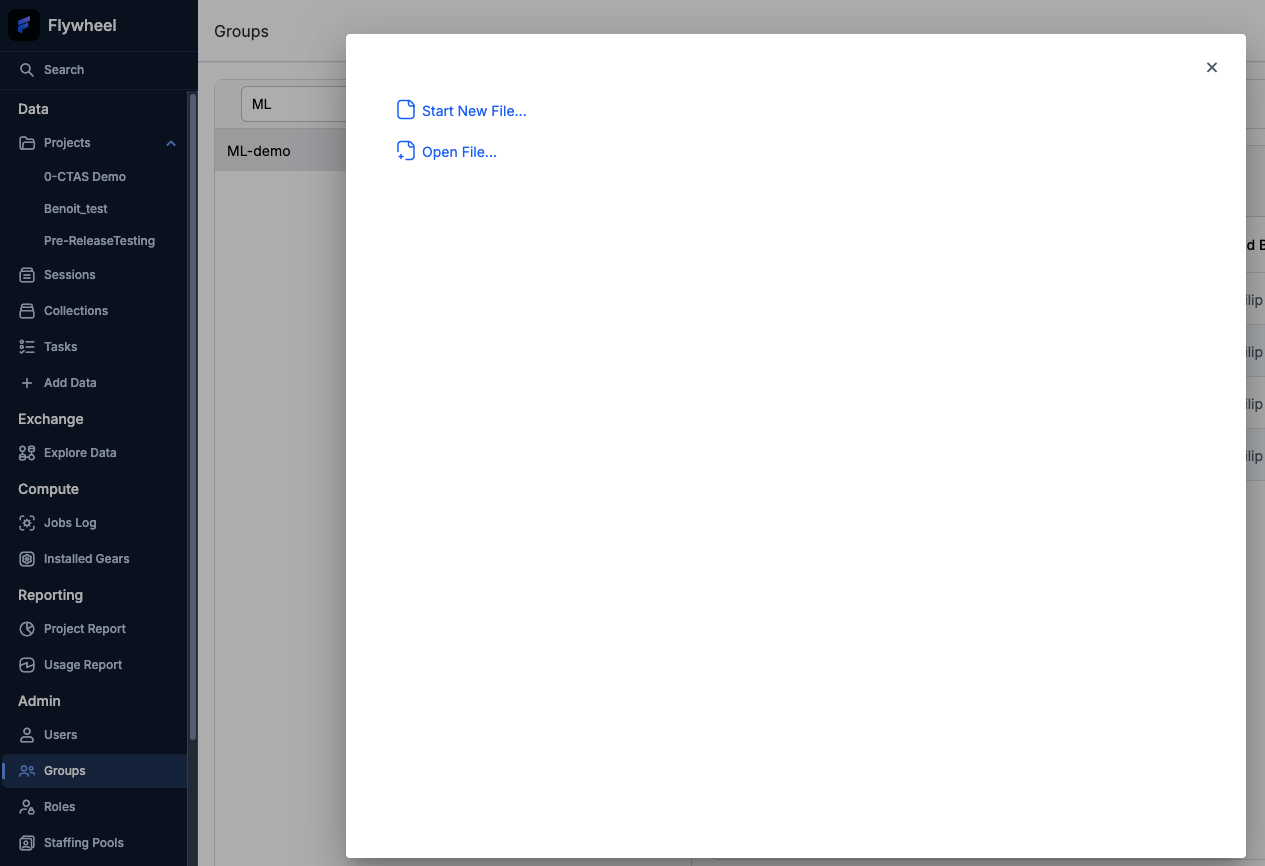Click the Start New File link
This screenshot has width=1265, height=866.
(x=474, y=110)
